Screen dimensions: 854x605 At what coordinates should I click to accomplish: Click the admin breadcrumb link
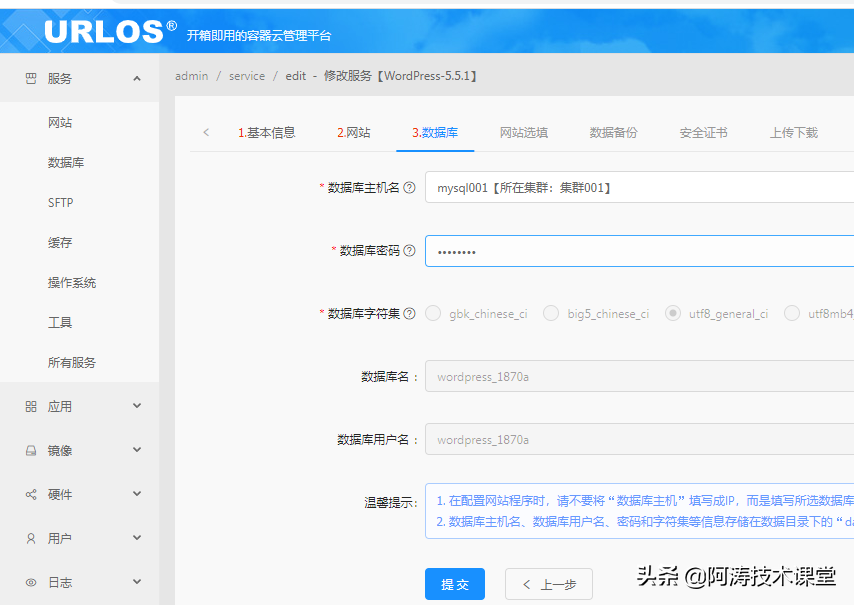(192, 76)
